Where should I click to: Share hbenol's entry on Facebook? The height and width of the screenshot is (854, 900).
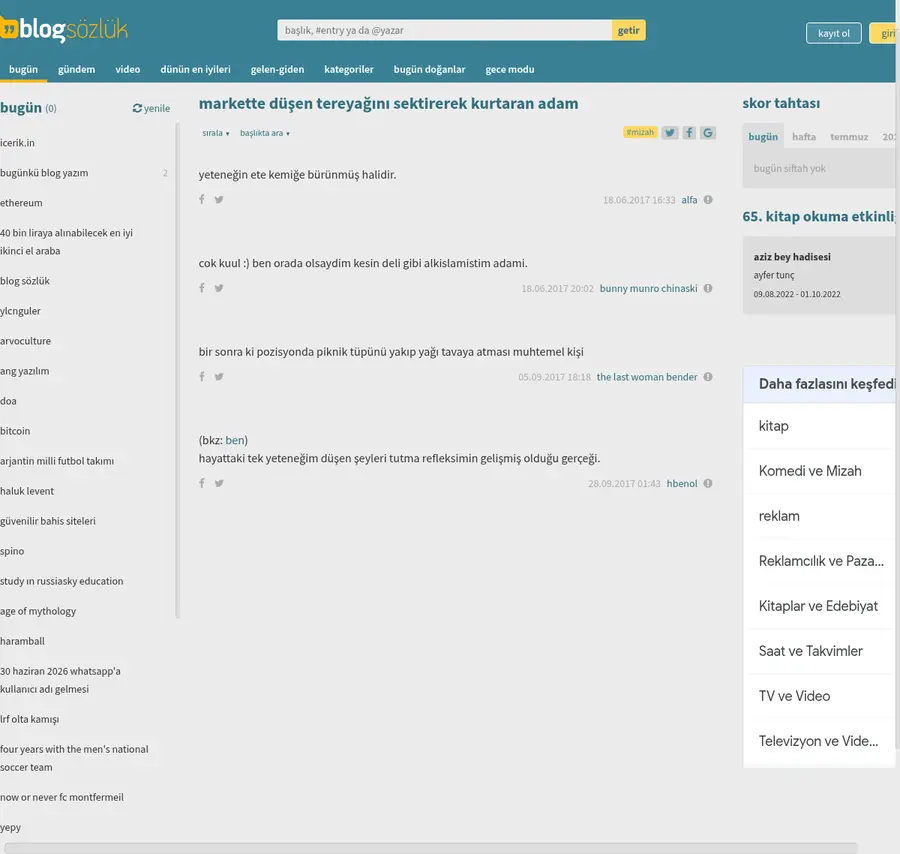pos(201,483)
